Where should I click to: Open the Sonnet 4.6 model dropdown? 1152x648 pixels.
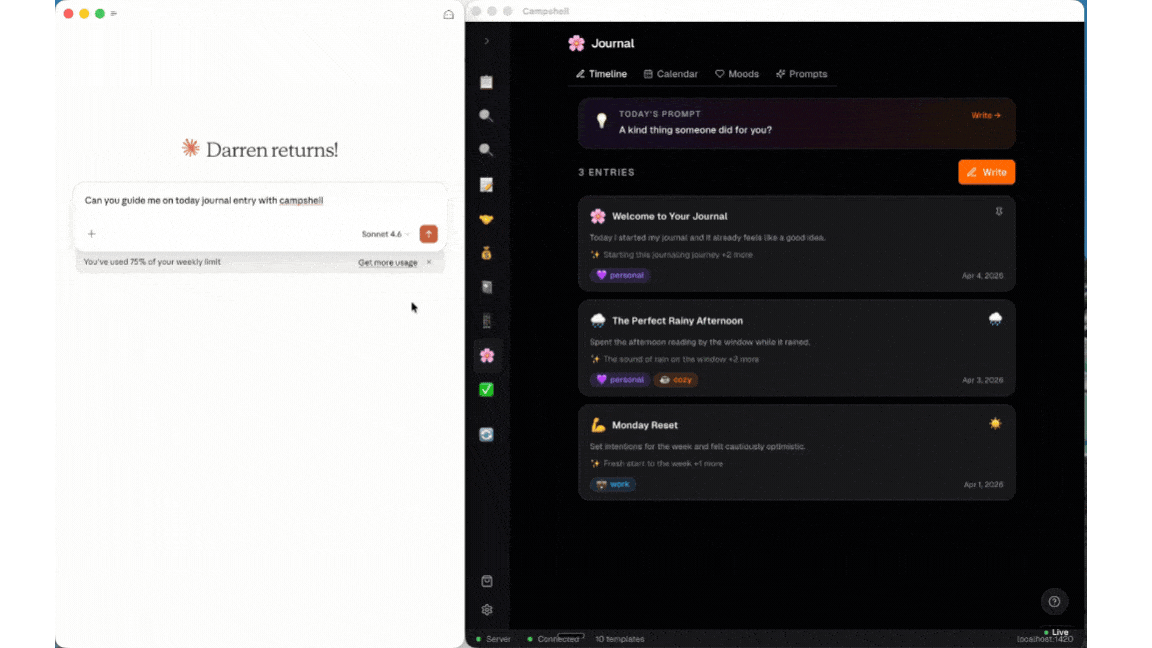[385, 234]
